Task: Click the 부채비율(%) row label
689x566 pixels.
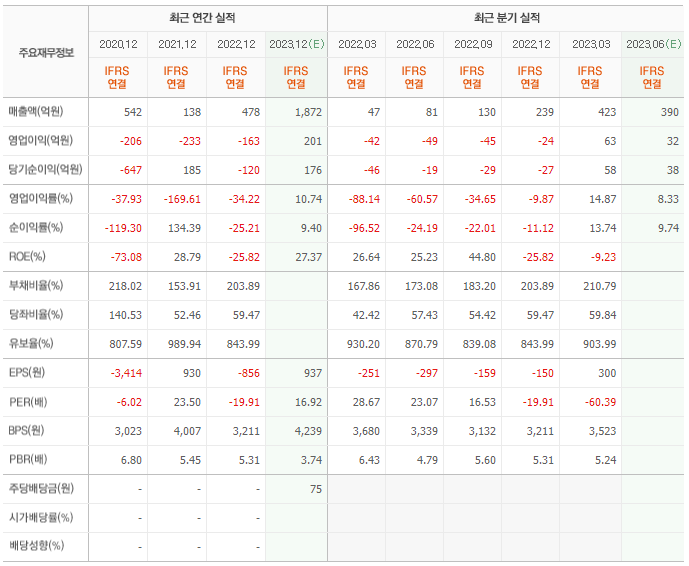Action: 36,286
